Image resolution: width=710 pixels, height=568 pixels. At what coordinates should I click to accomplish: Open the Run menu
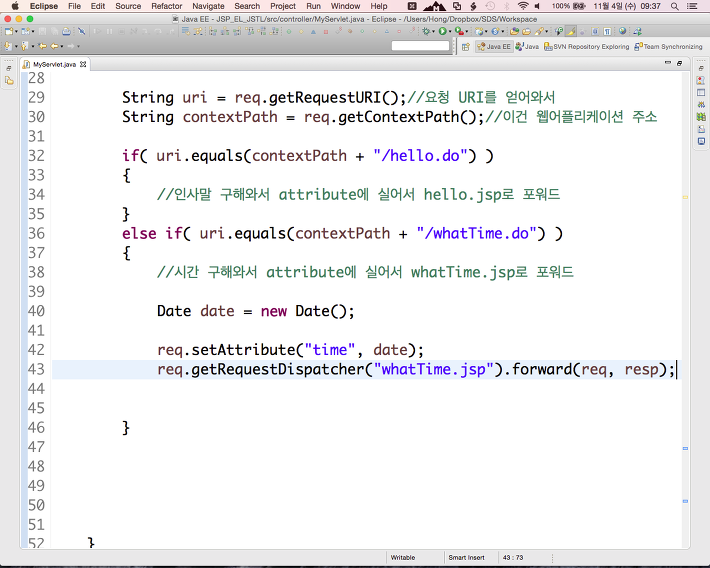313,6
